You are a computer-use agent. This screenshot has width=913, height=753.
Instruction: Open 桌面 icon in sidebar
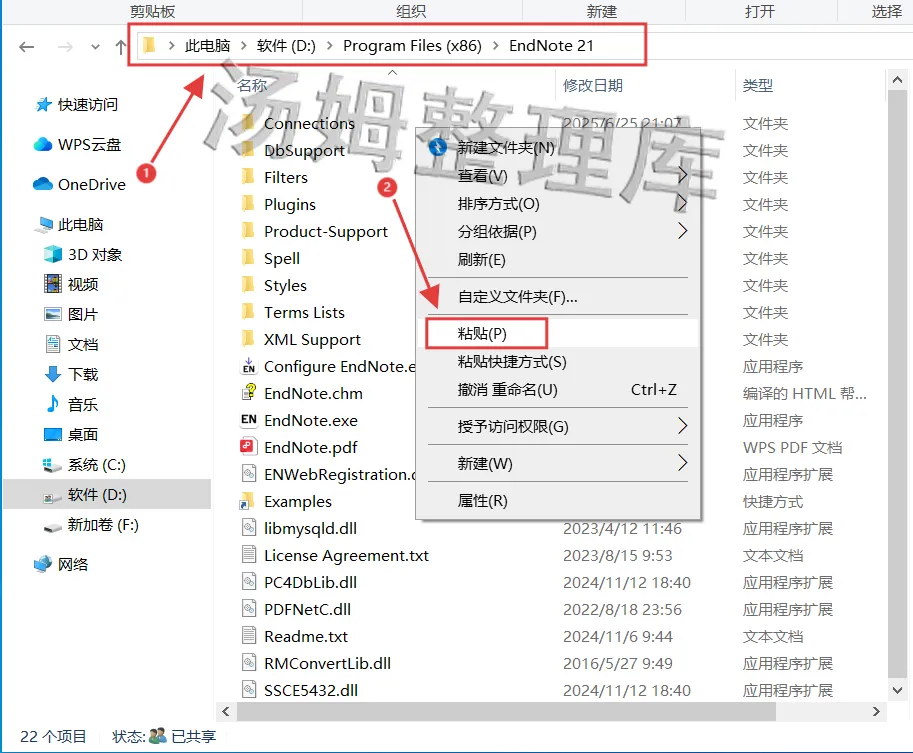point(53,434)
